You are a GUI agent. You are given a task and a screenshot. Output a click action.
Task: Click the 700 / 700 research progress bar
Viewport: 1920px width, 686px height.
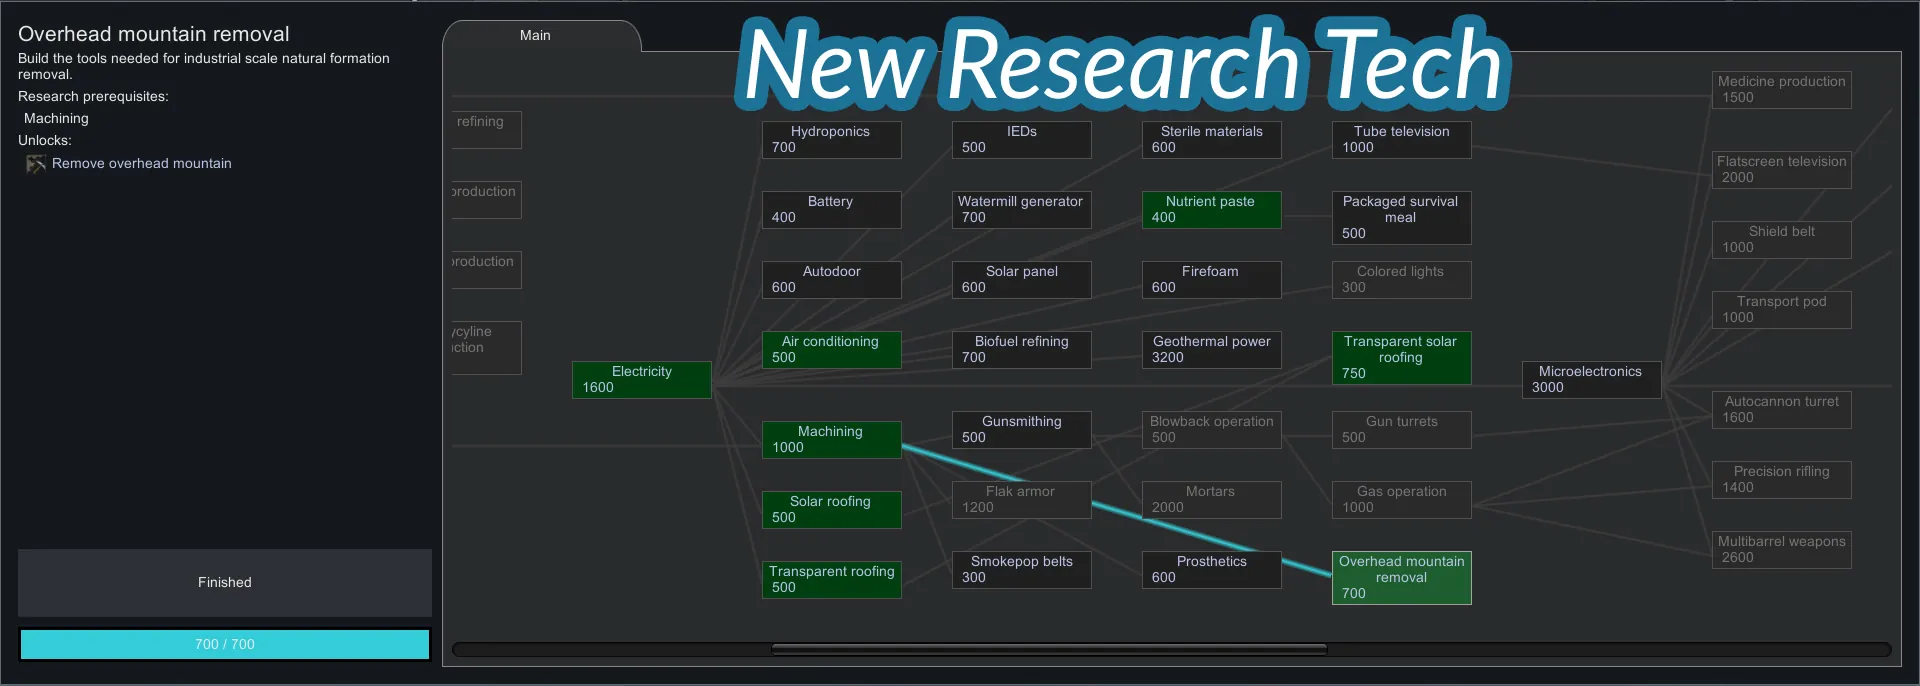(x=225, y=644)
